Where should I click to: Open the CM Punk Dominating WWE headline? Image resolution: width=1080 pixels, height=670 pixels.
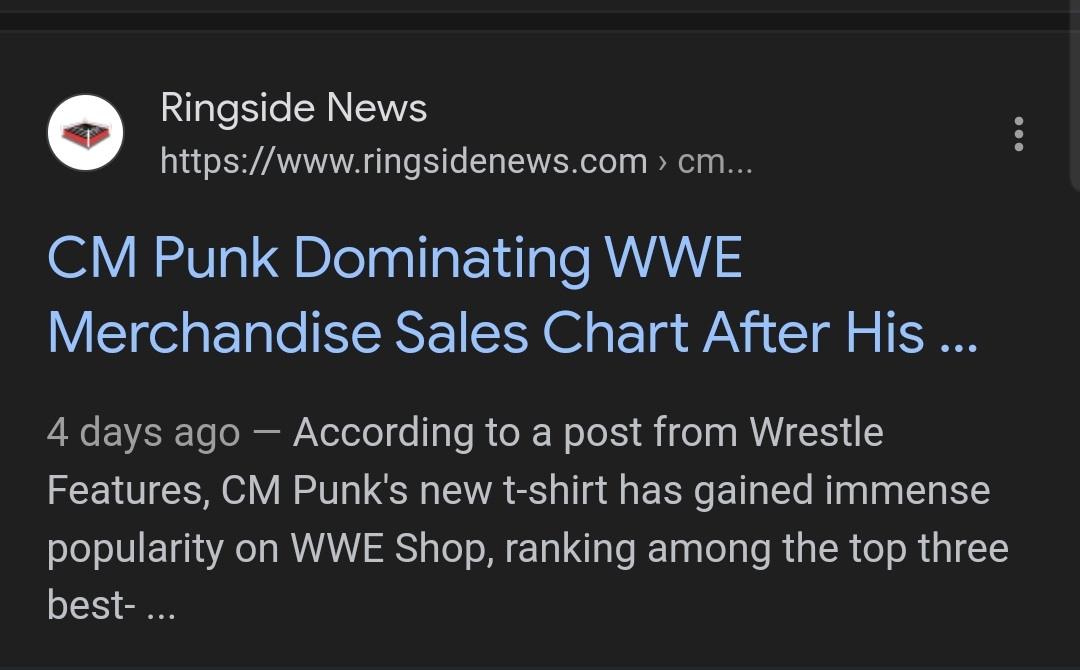point(394,258)
